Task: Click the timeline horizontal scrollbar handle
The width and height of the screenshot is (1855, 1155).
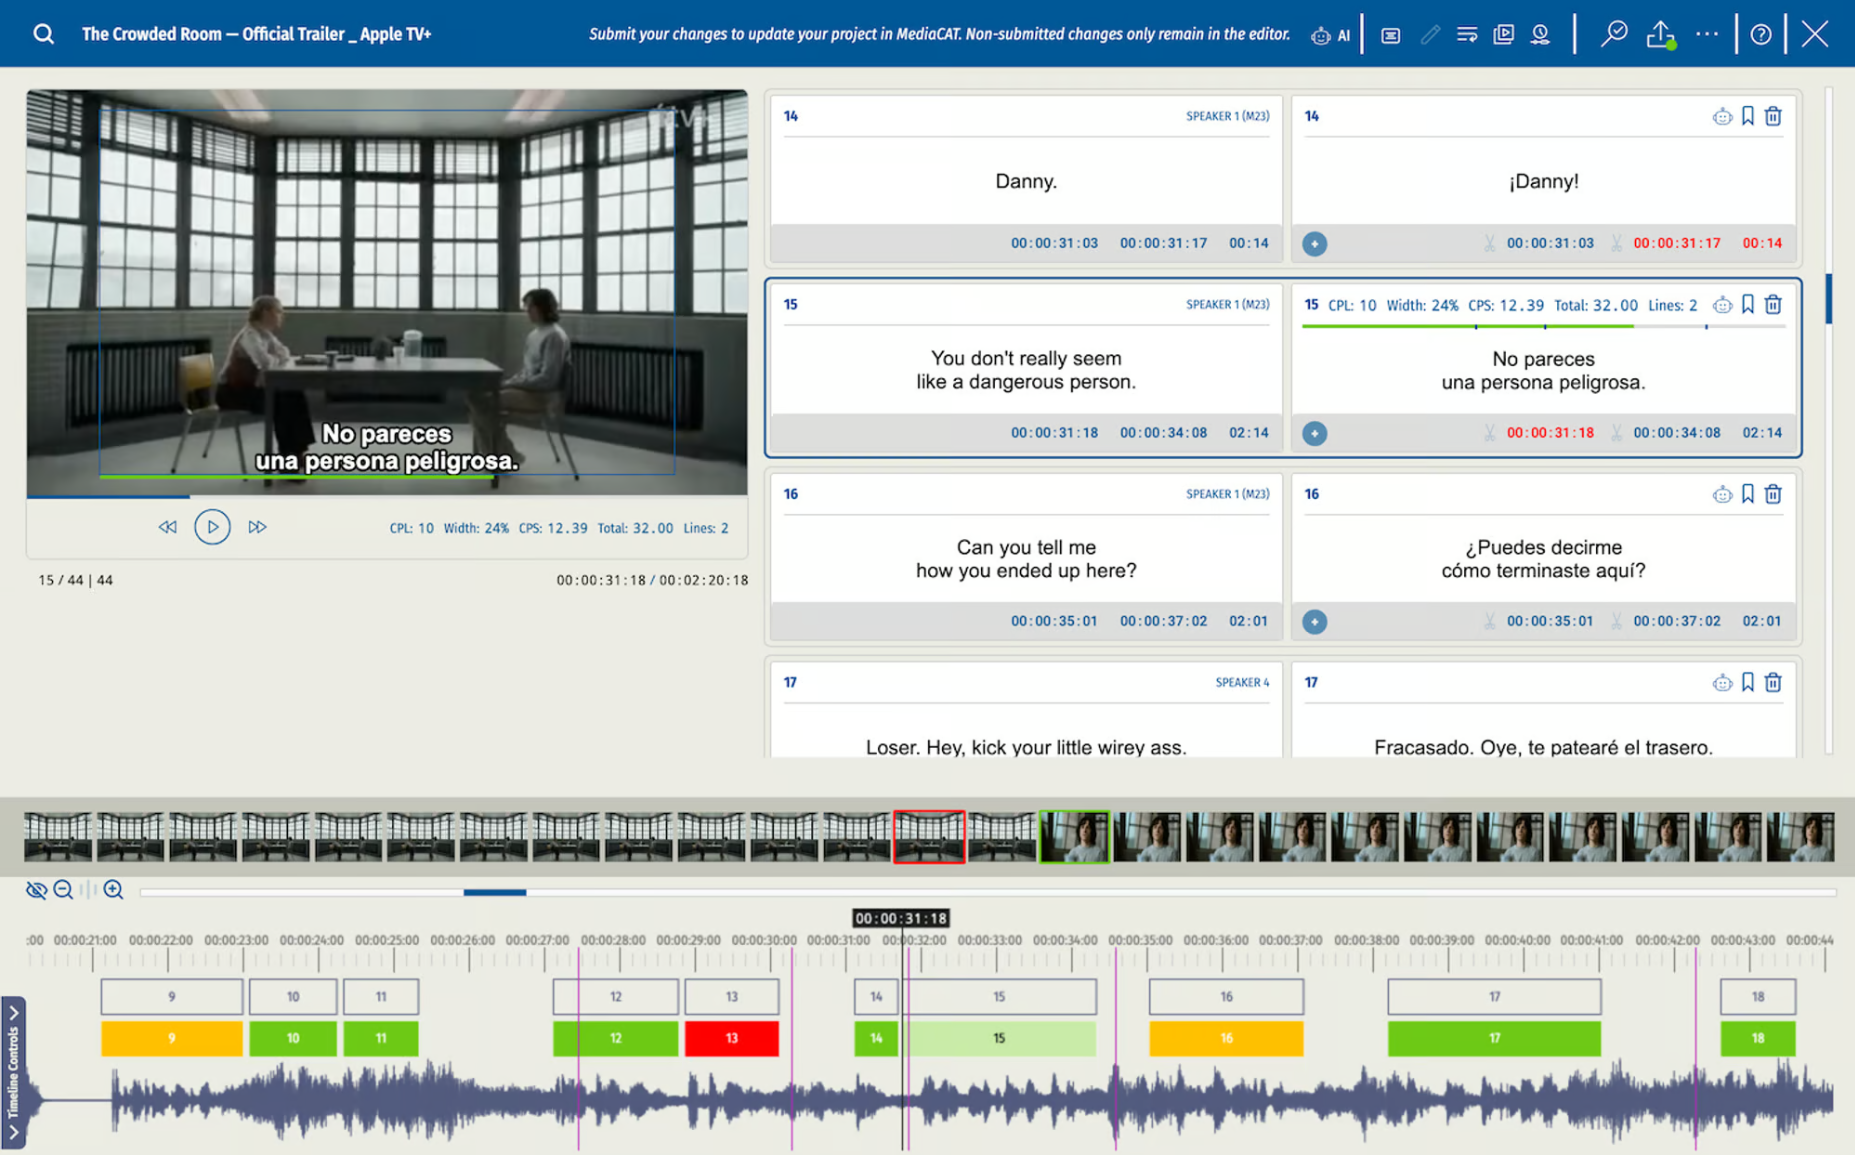Action: pyautogui.click(x=494, y=892)
